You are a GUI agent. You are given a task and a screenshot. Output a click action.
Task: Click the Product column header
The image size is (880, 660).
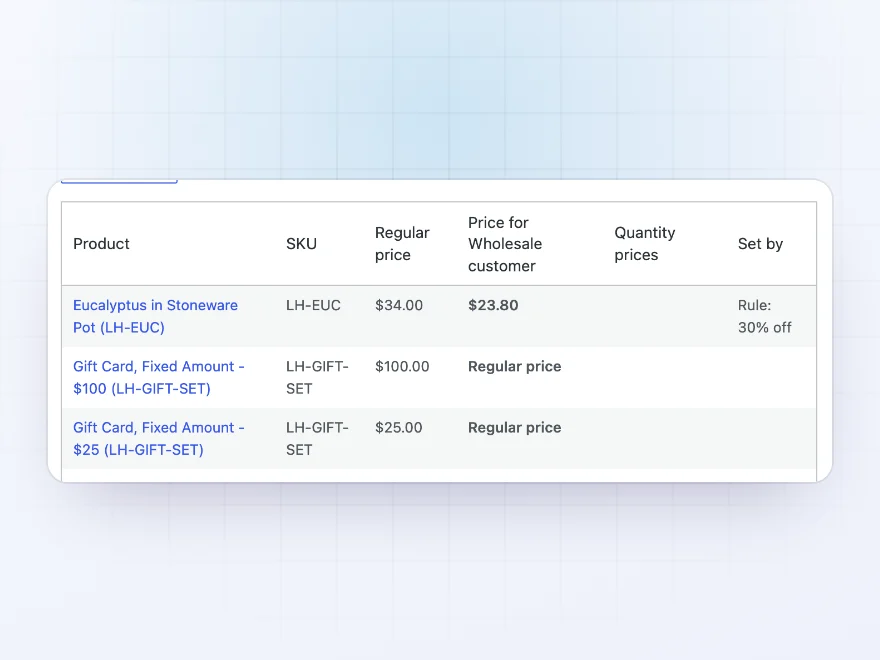click(102, 244)
